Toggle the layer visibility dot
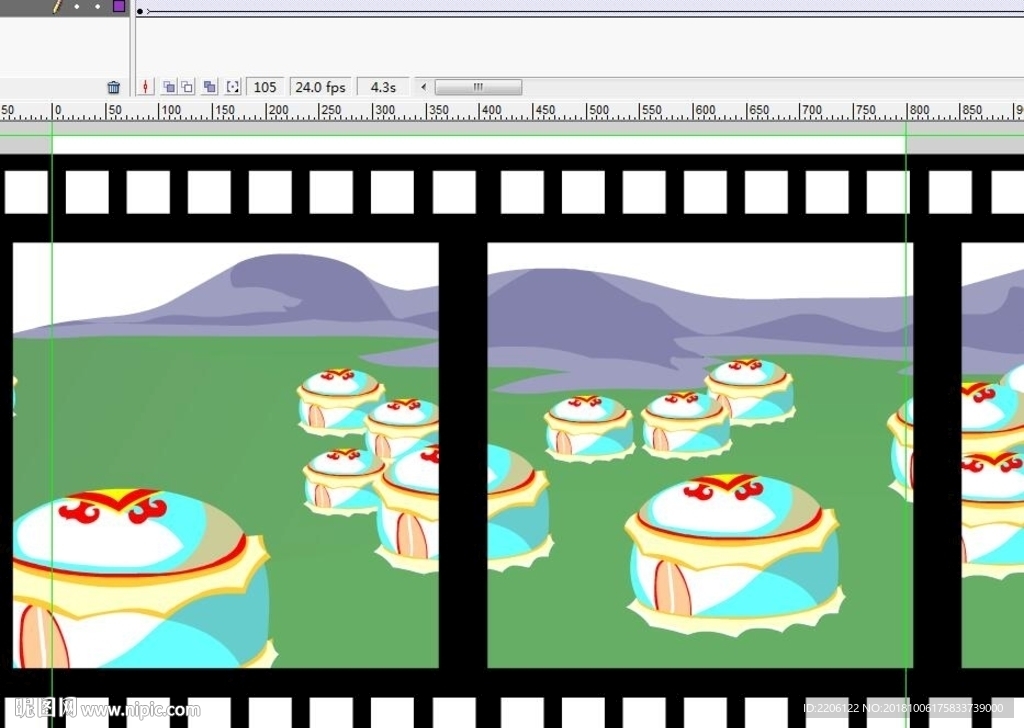 pyautogui.click(x=77, y=7)
